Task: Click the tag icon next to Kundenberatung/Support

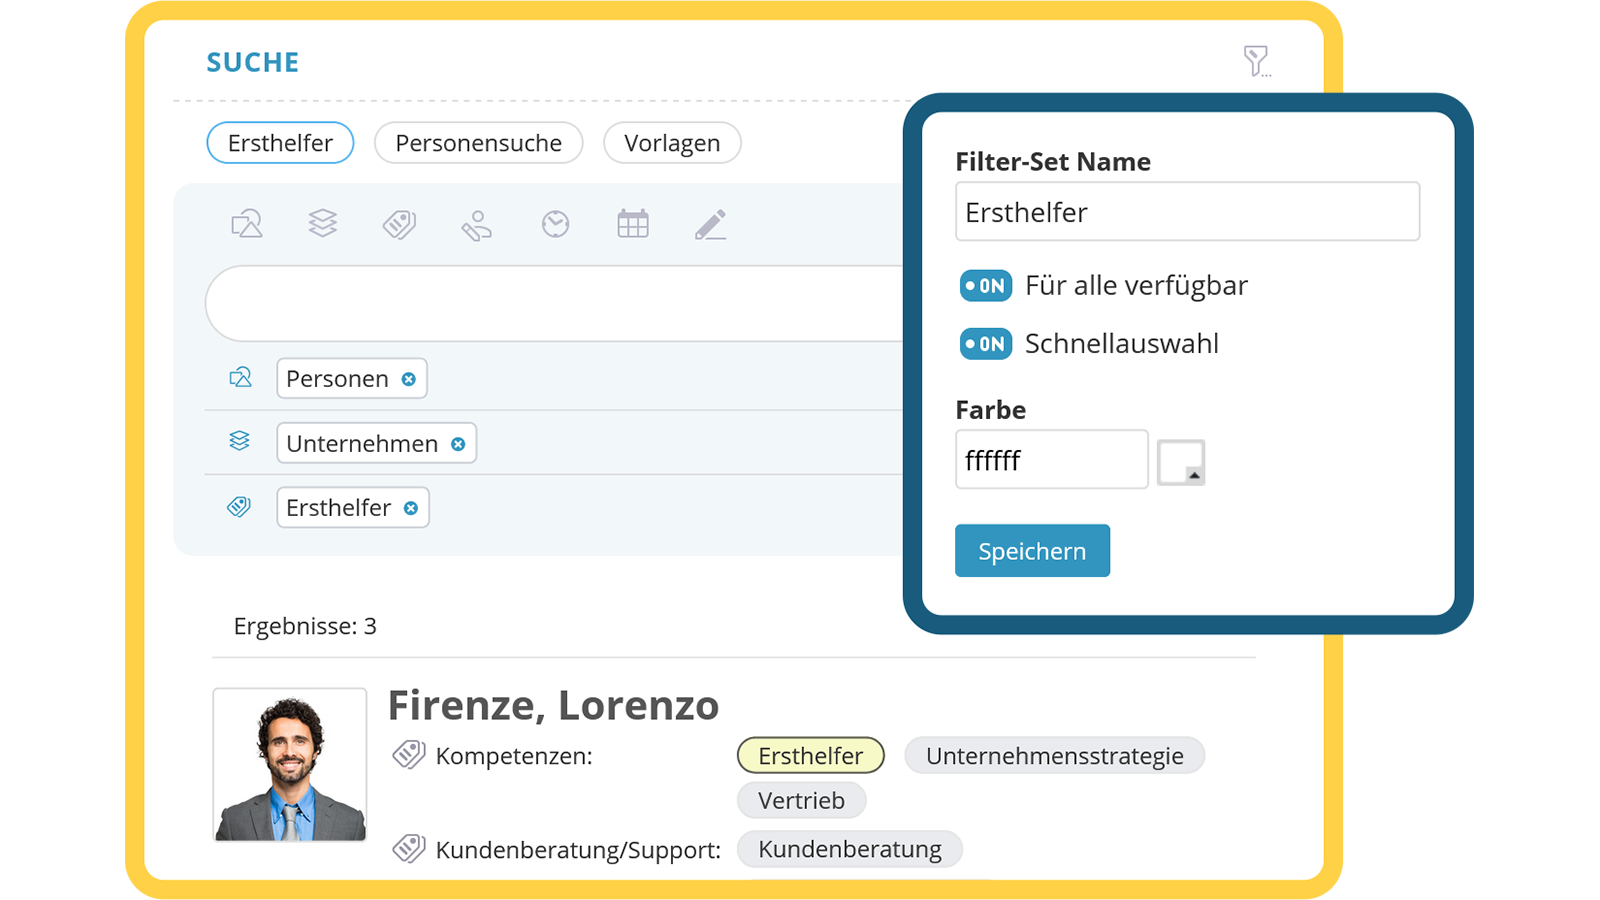Action: [408, 848]
